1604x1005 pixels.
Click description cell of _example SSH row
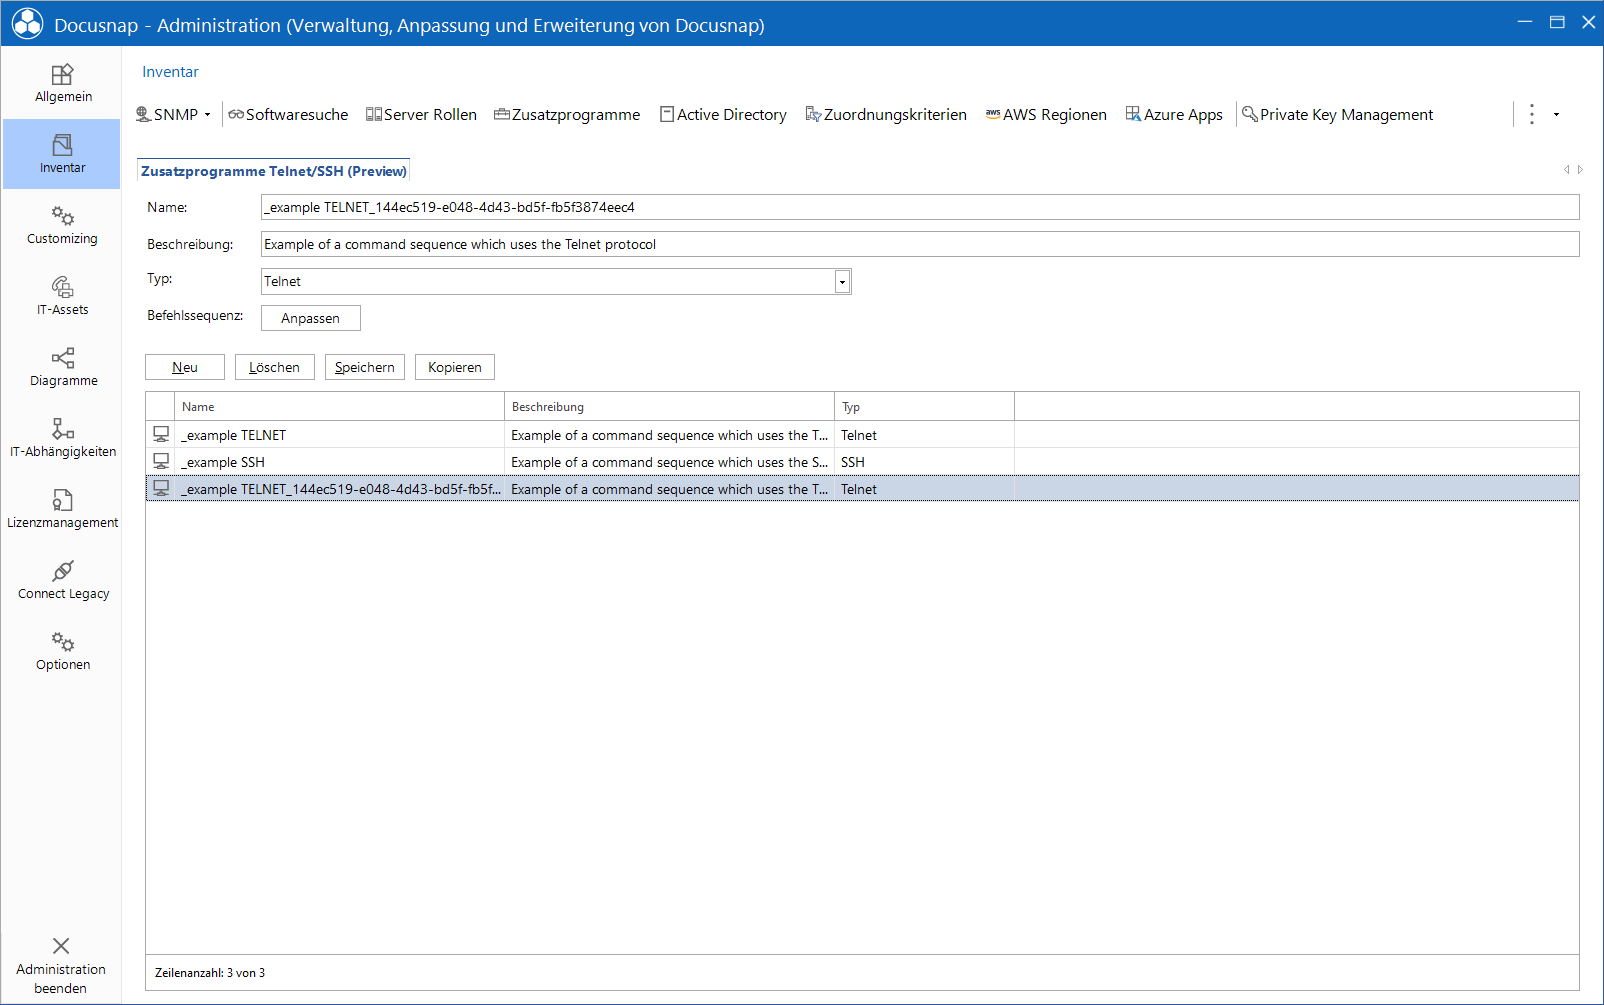pos(670,462)
